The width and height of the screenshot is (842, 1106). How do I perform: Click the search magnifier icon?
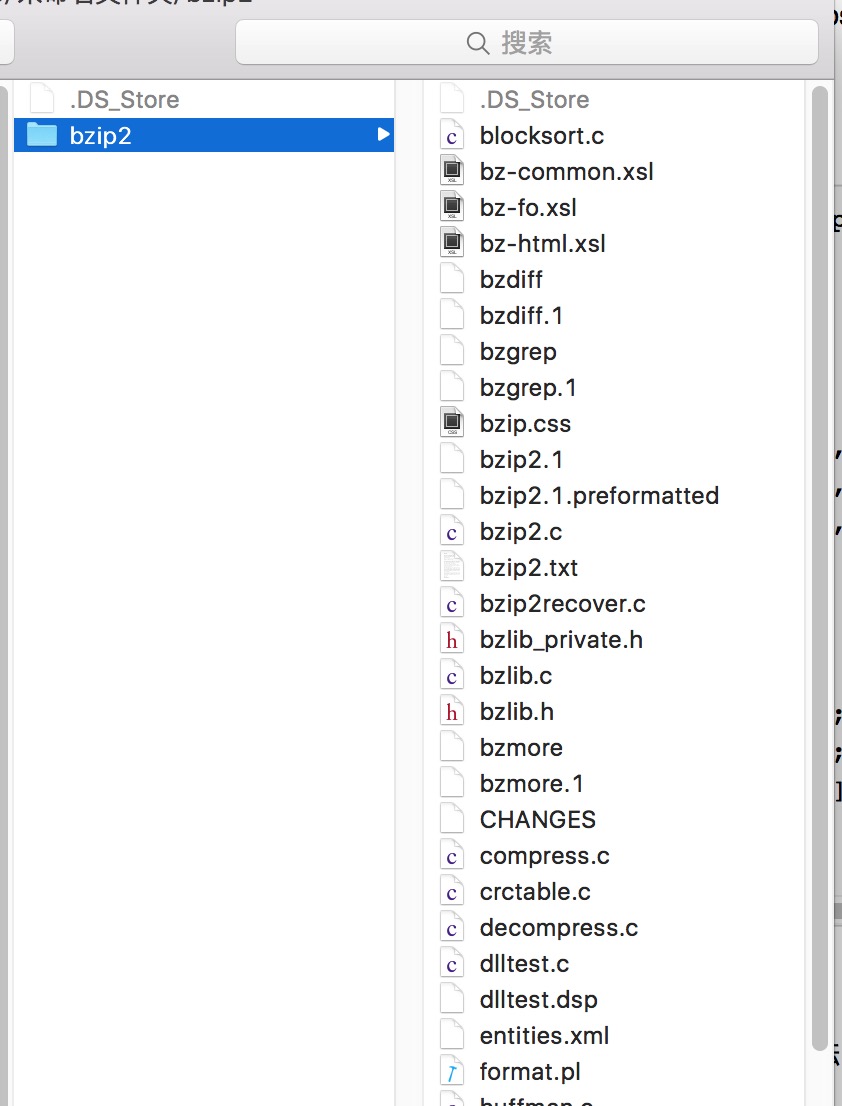tap(478, 43)
